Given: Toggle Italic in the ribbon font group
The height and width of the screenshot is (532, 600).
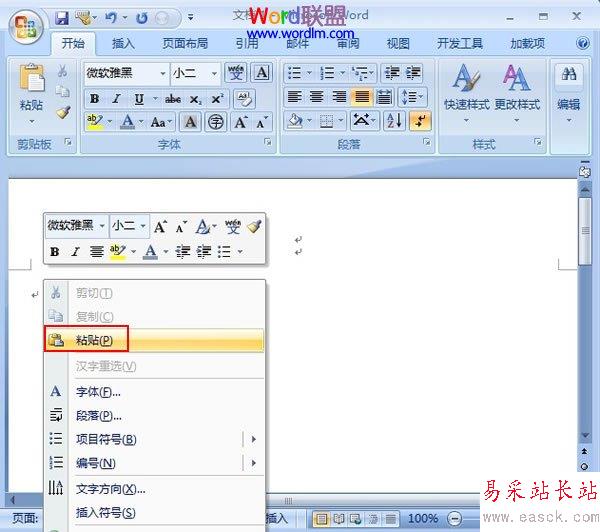Looking at the screenshot, I should tap(116, 99).
